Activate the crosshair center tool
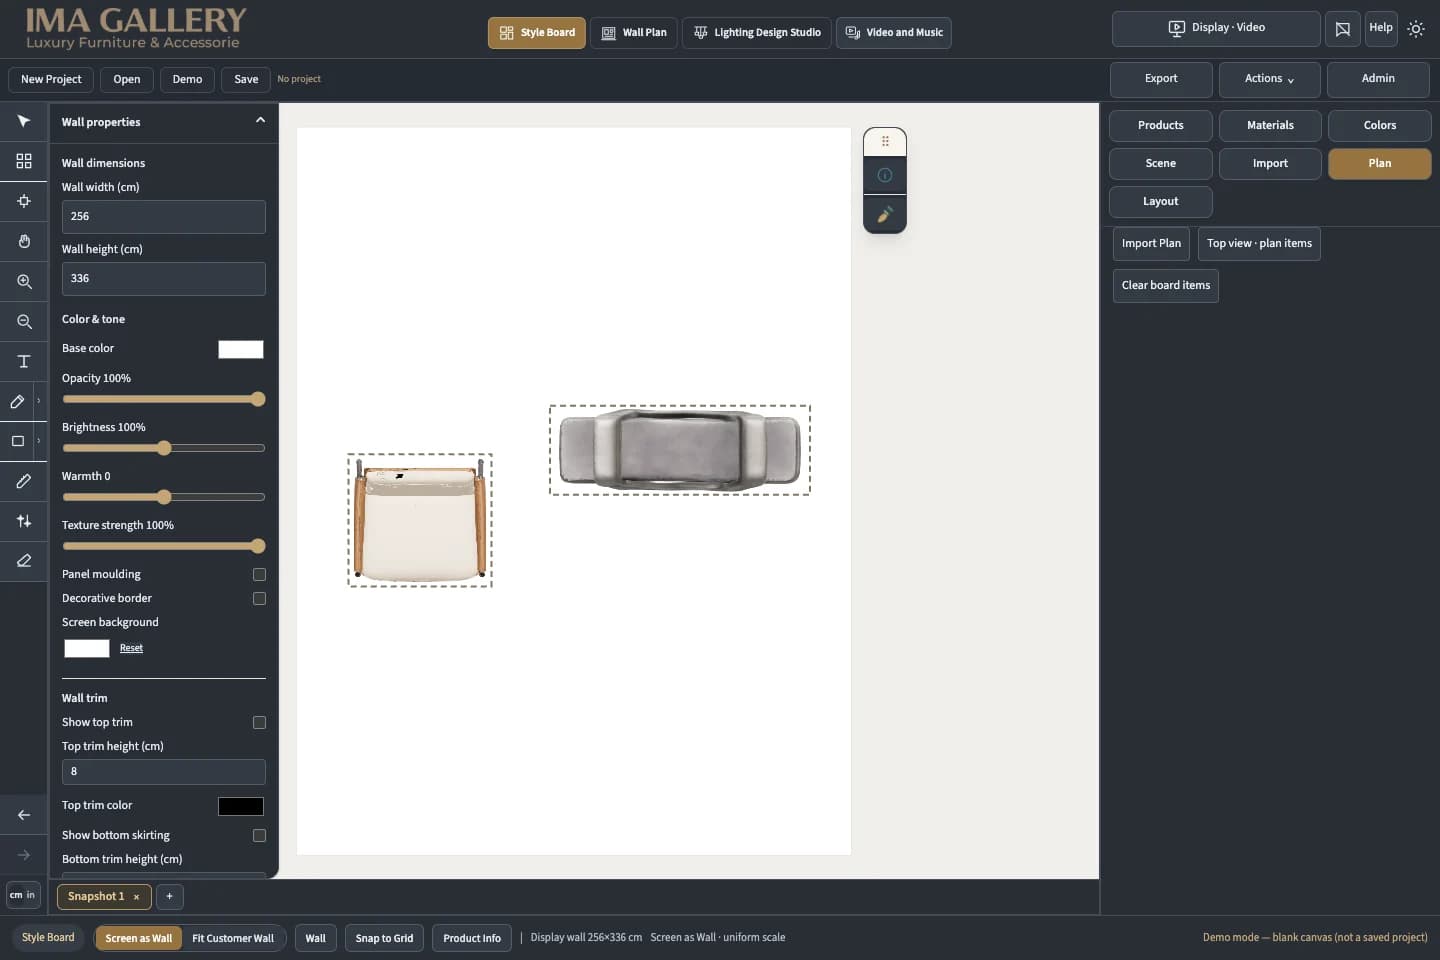 24,201
